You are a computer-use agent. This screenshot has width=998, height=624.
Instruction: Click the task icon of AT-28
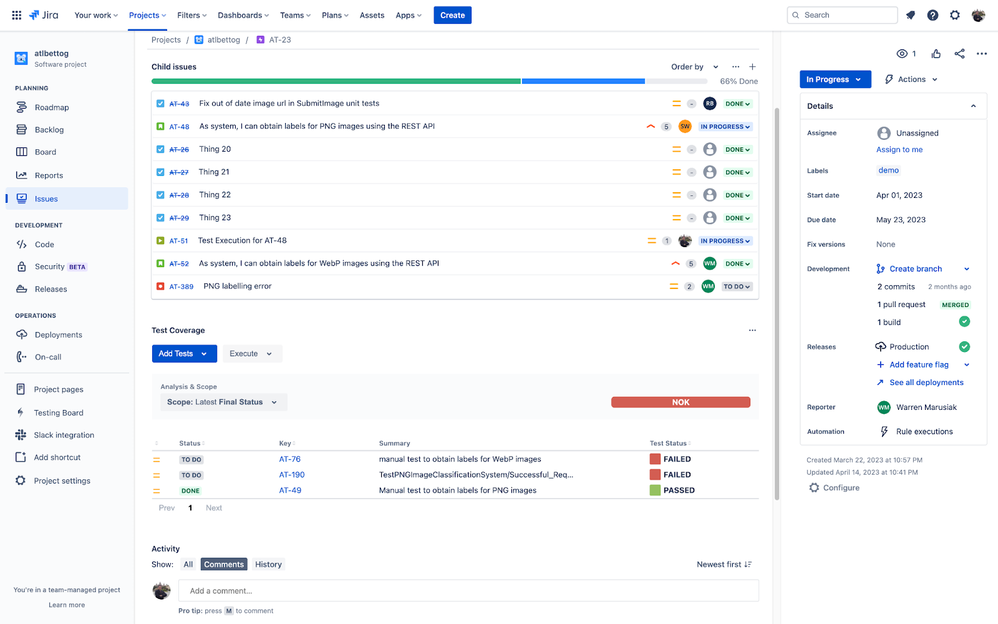click(160, 195)
